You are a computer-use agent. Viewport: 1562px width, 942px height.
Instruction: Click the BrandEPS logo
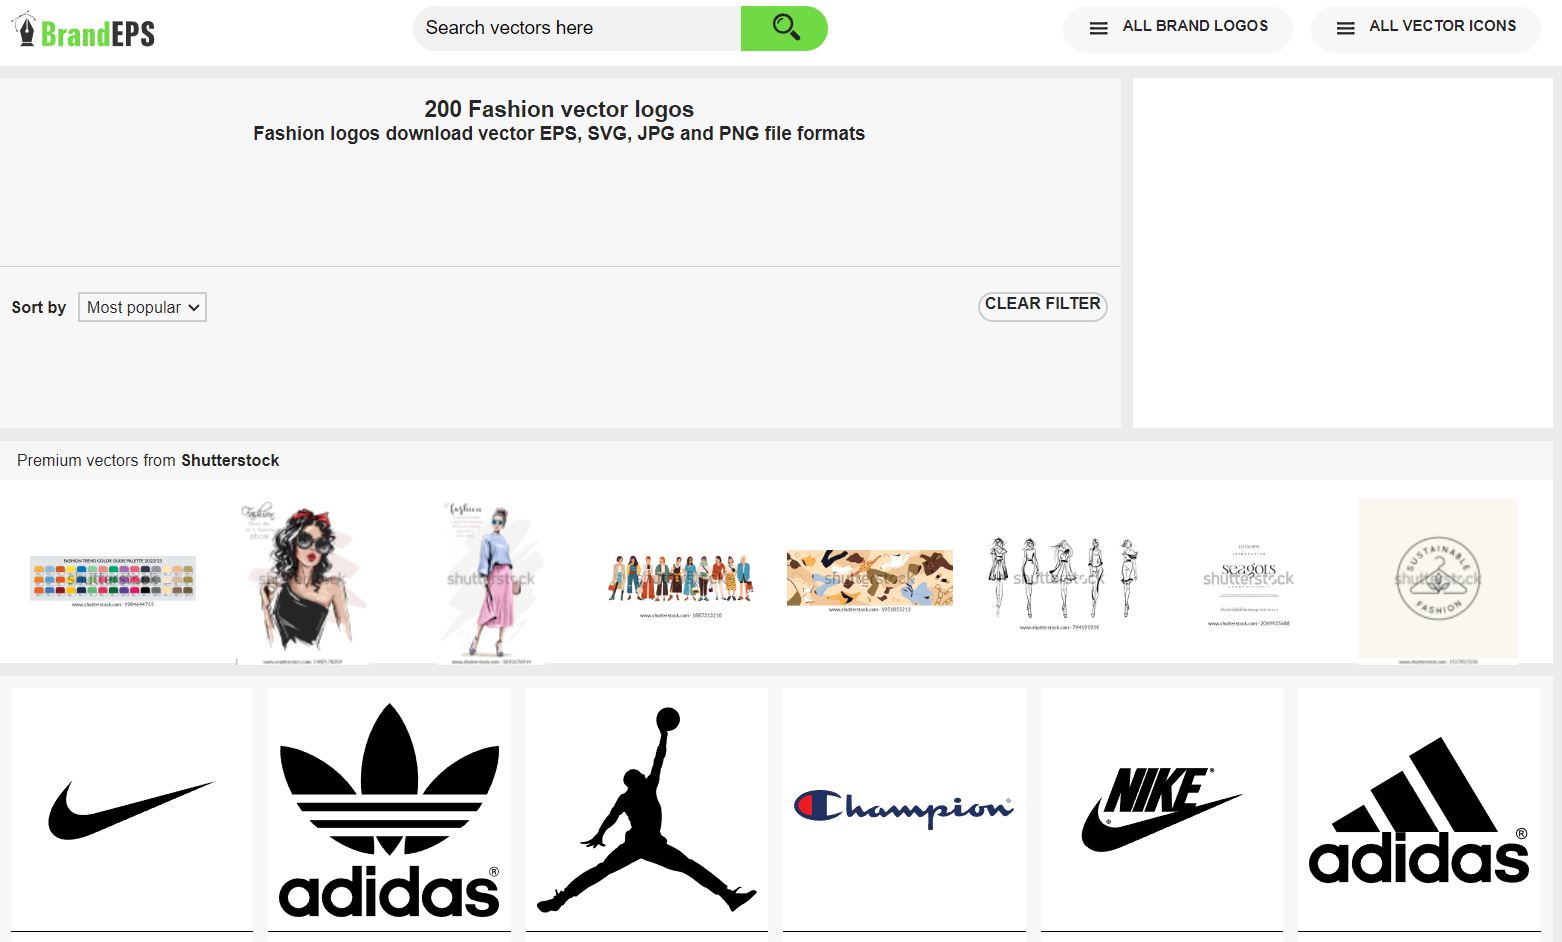pyautogui.click(x=83, y=31)
